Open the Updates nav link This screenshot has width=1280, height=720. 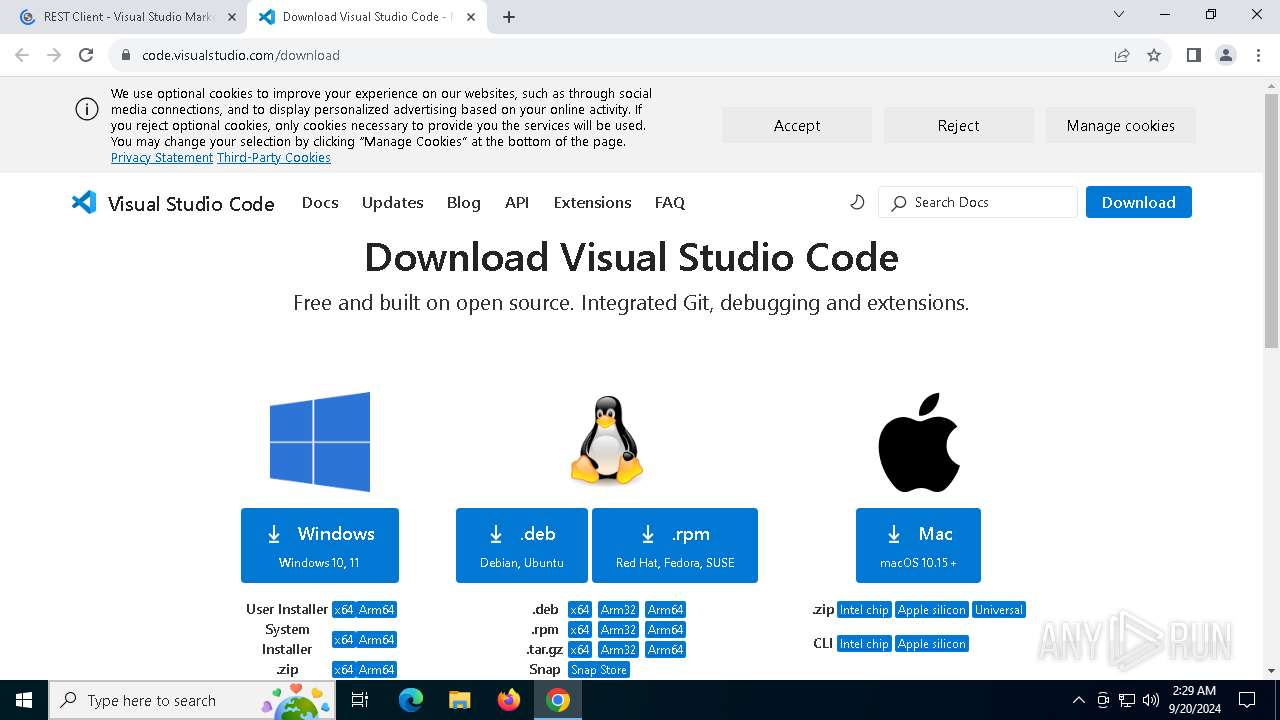[393, 202]
